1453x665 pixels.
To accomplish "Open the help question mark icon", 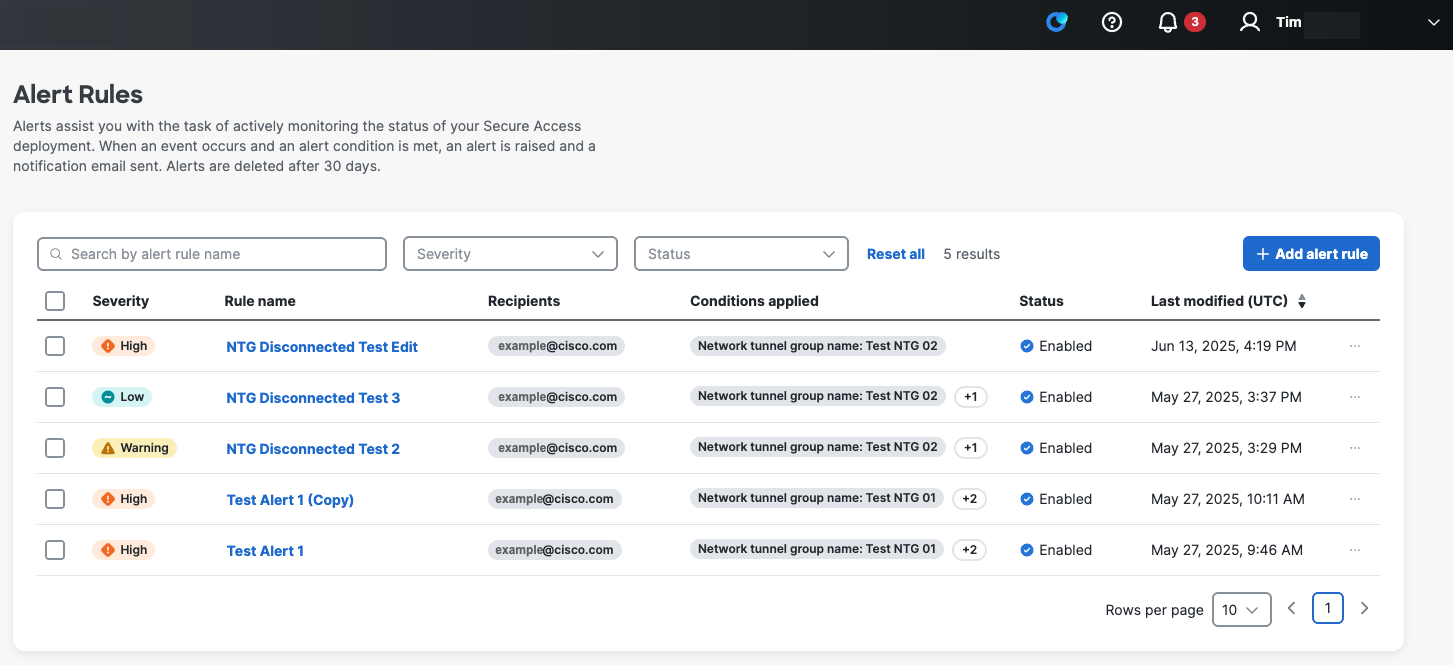I will click(1112, 22).
